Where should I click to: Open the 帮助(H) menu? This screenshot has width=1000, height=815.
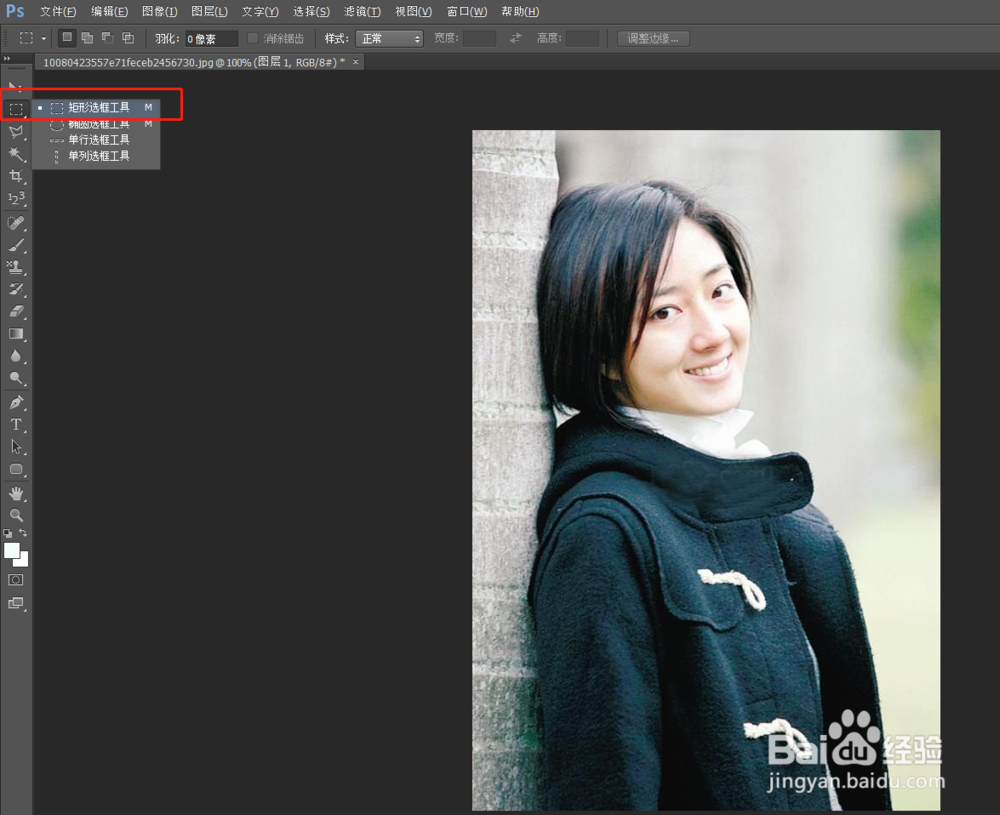[520, 11]
